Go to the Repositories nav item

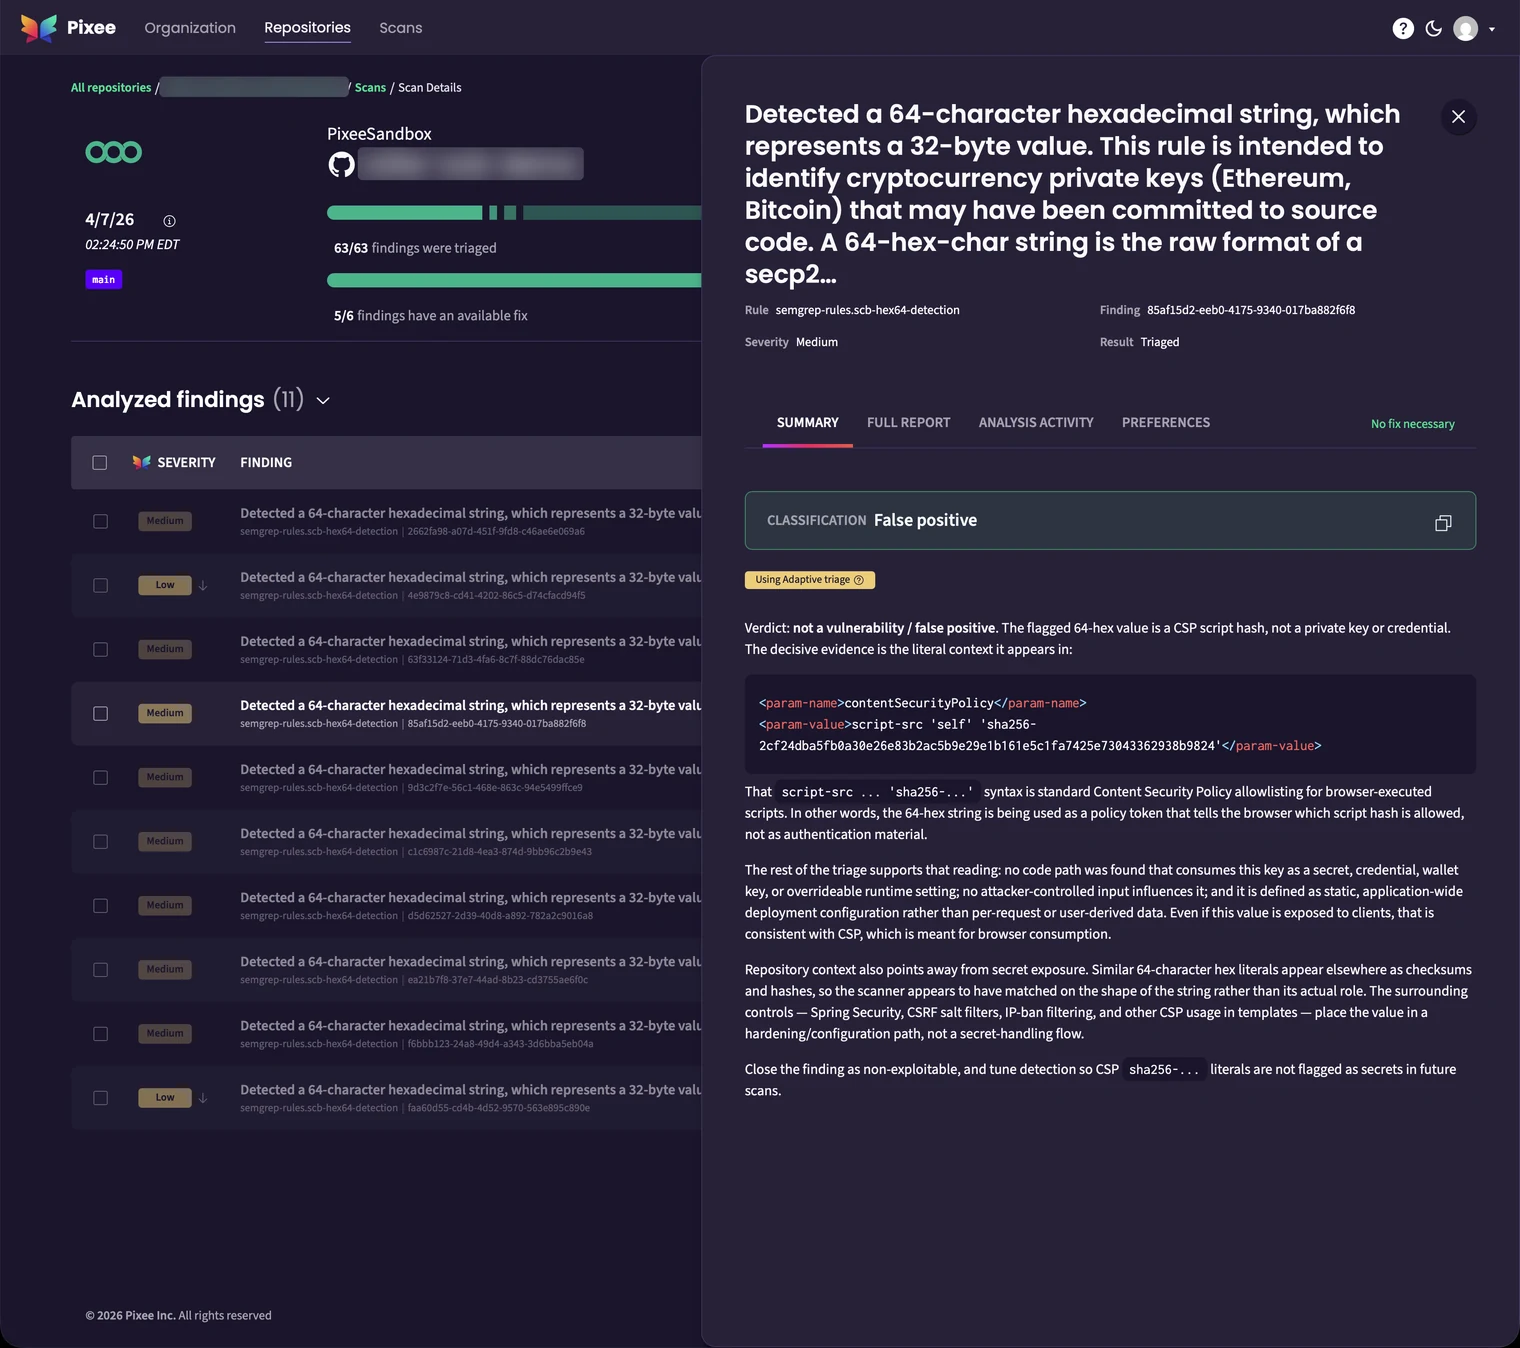pyautogui.click(x=307, y=28)
